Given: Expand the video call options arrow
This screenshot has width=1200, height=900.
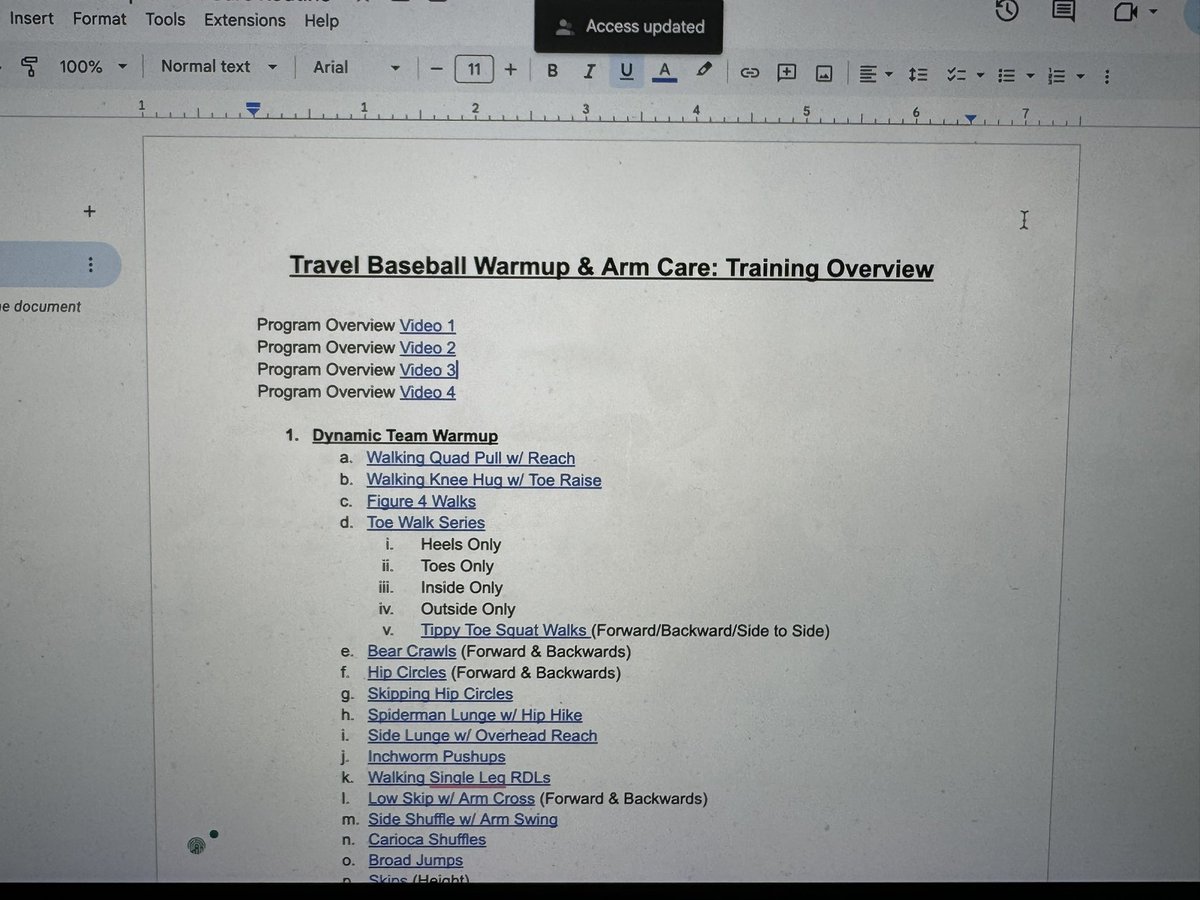Looking at the screenshot, I should tap(1153, 12).
